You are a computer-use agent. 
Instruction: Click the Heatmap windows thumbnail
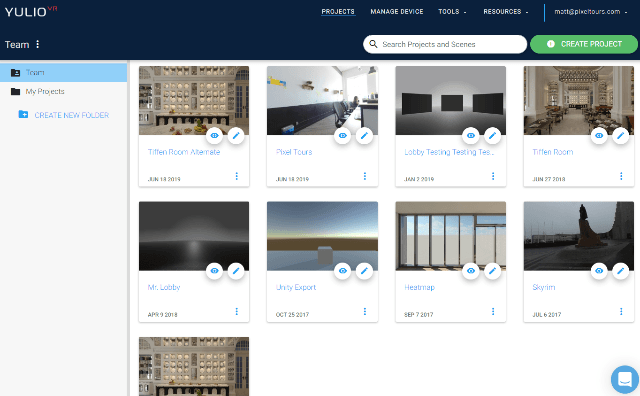(x=451, y=236)
